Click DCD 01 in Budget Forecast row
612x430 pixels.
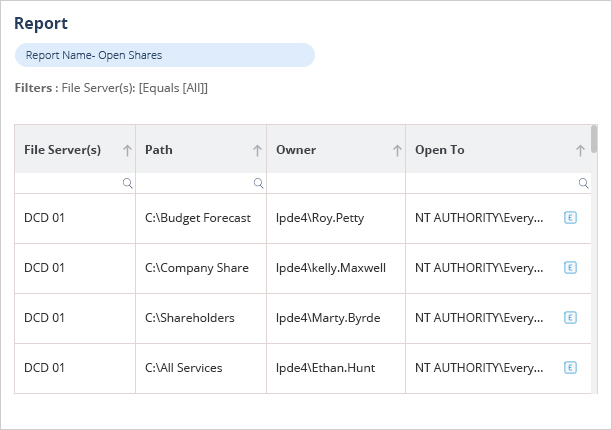(44, 217)
